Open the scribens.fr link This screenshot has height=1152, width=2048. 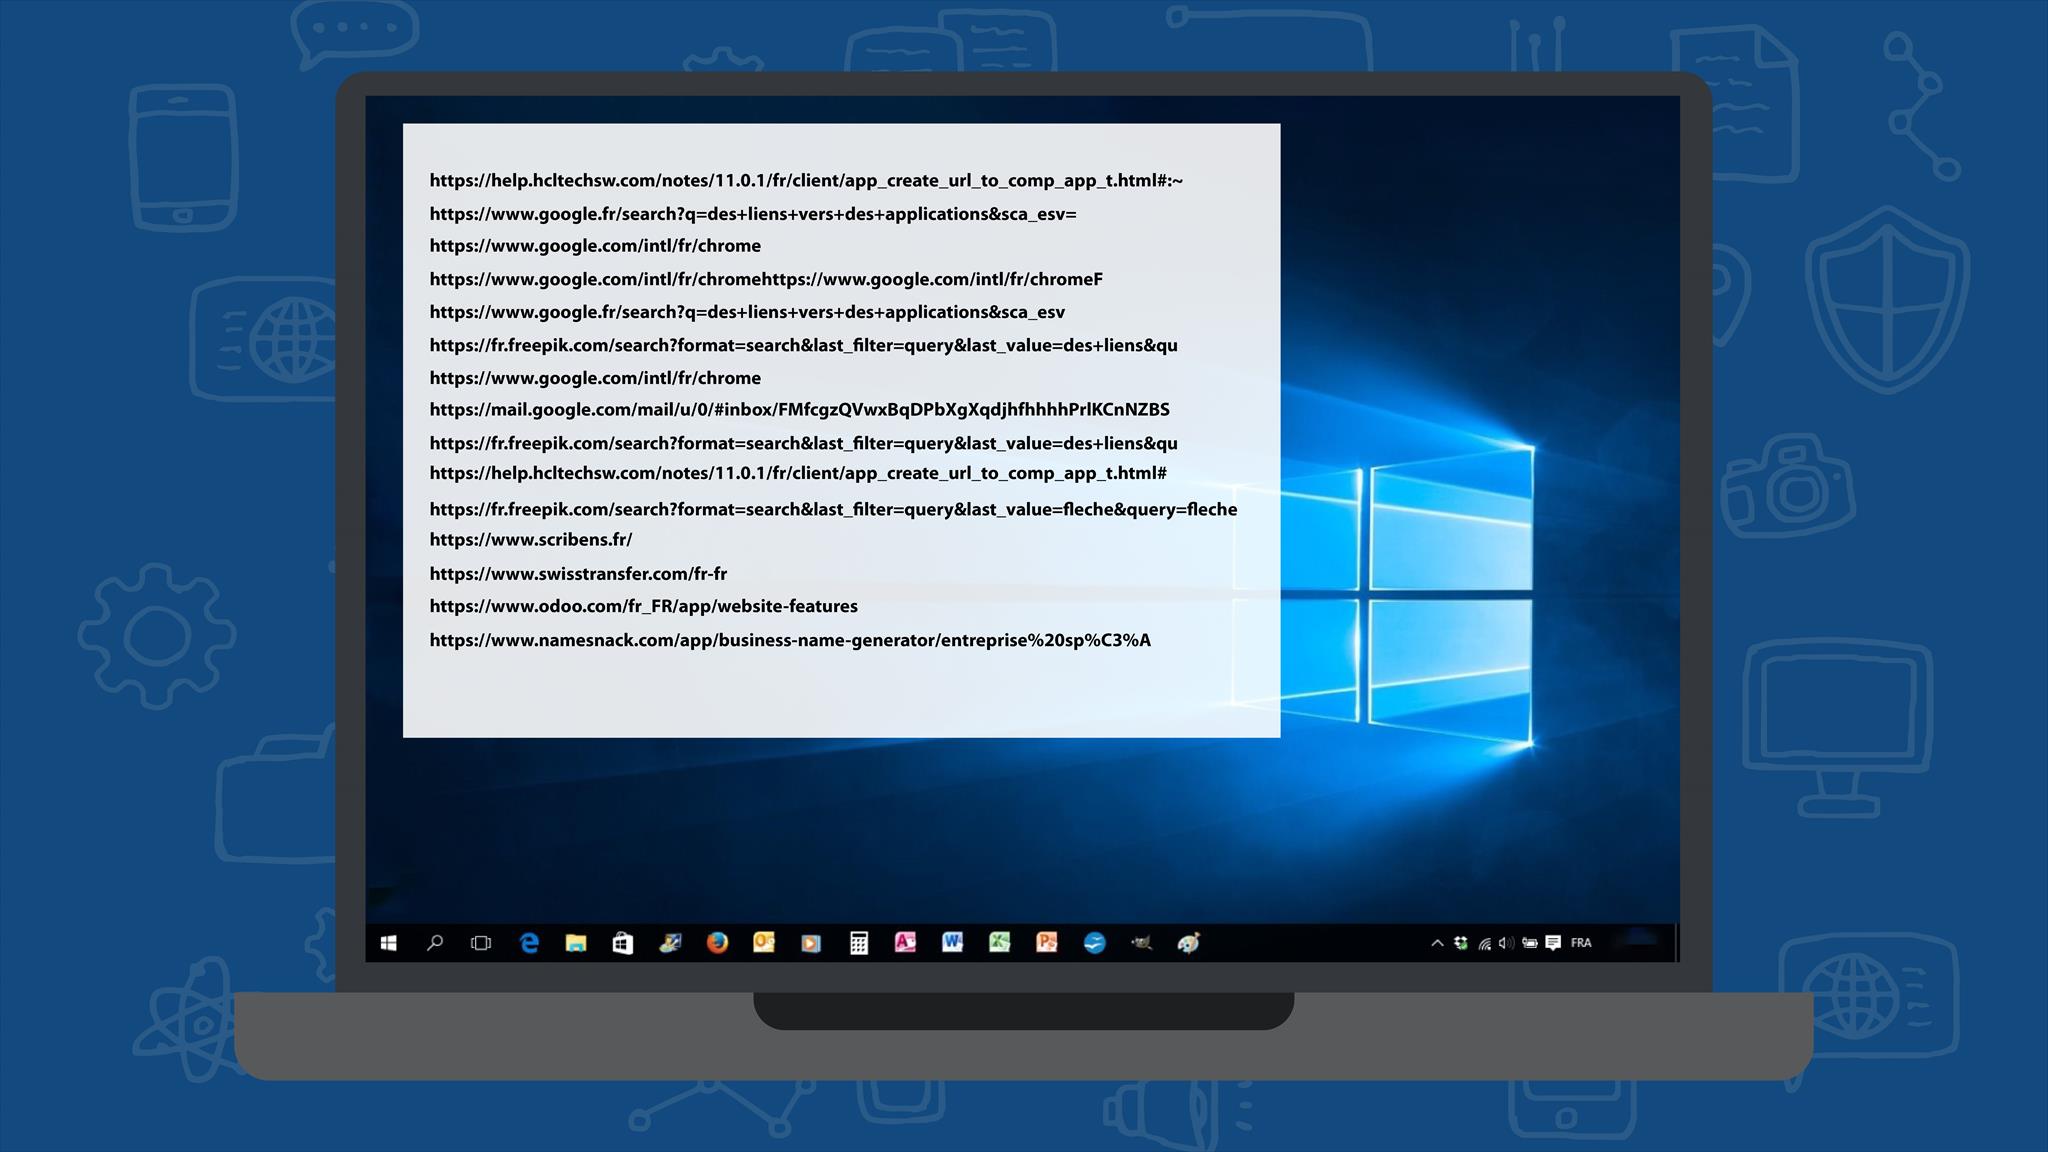coord(531,540)
